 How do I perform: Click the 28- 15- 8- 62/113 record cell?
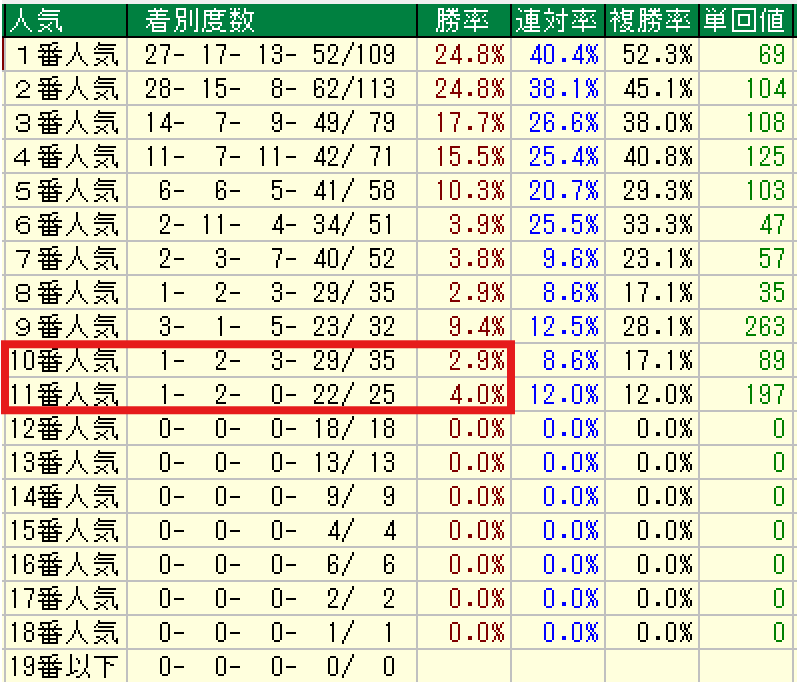point(272,88)
